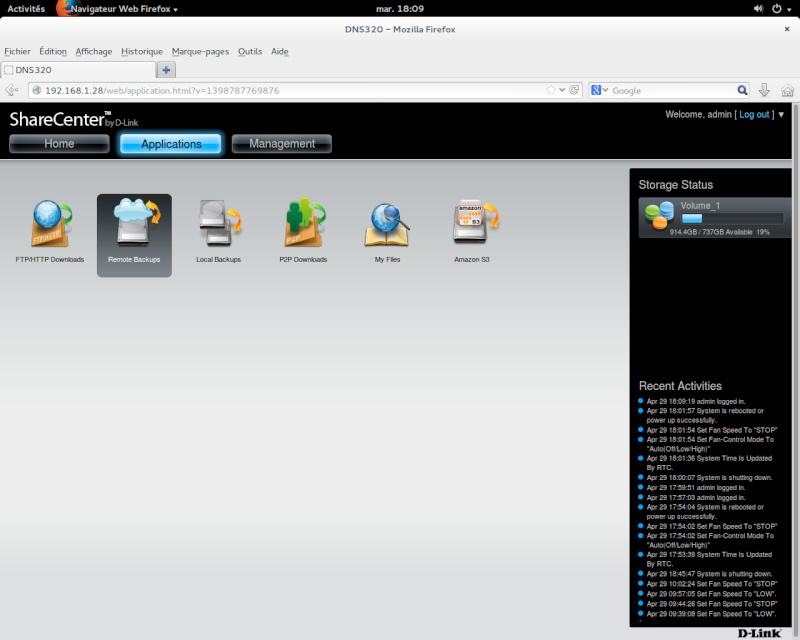Open the Outils menu
The width and height of the screenshot is (800, 640).
[250, 51]
